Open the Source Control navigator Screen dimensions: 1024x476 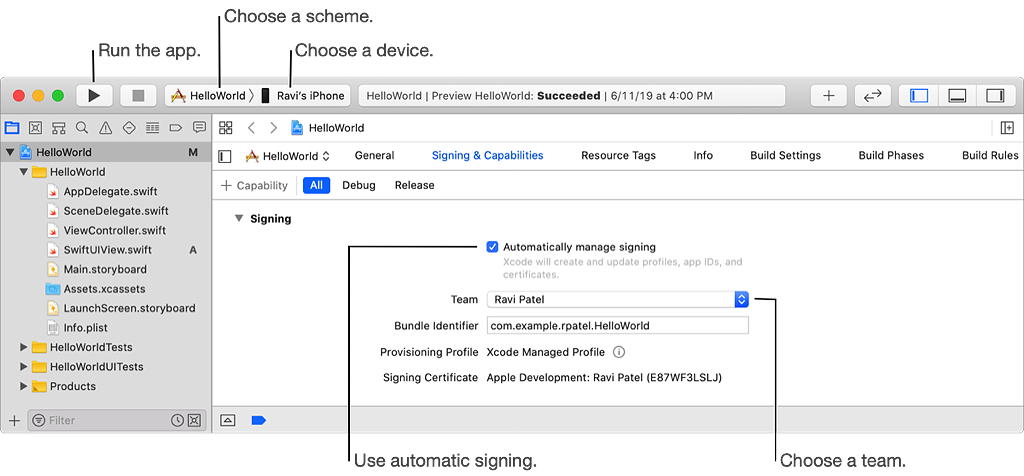click(x=35, y=127)
